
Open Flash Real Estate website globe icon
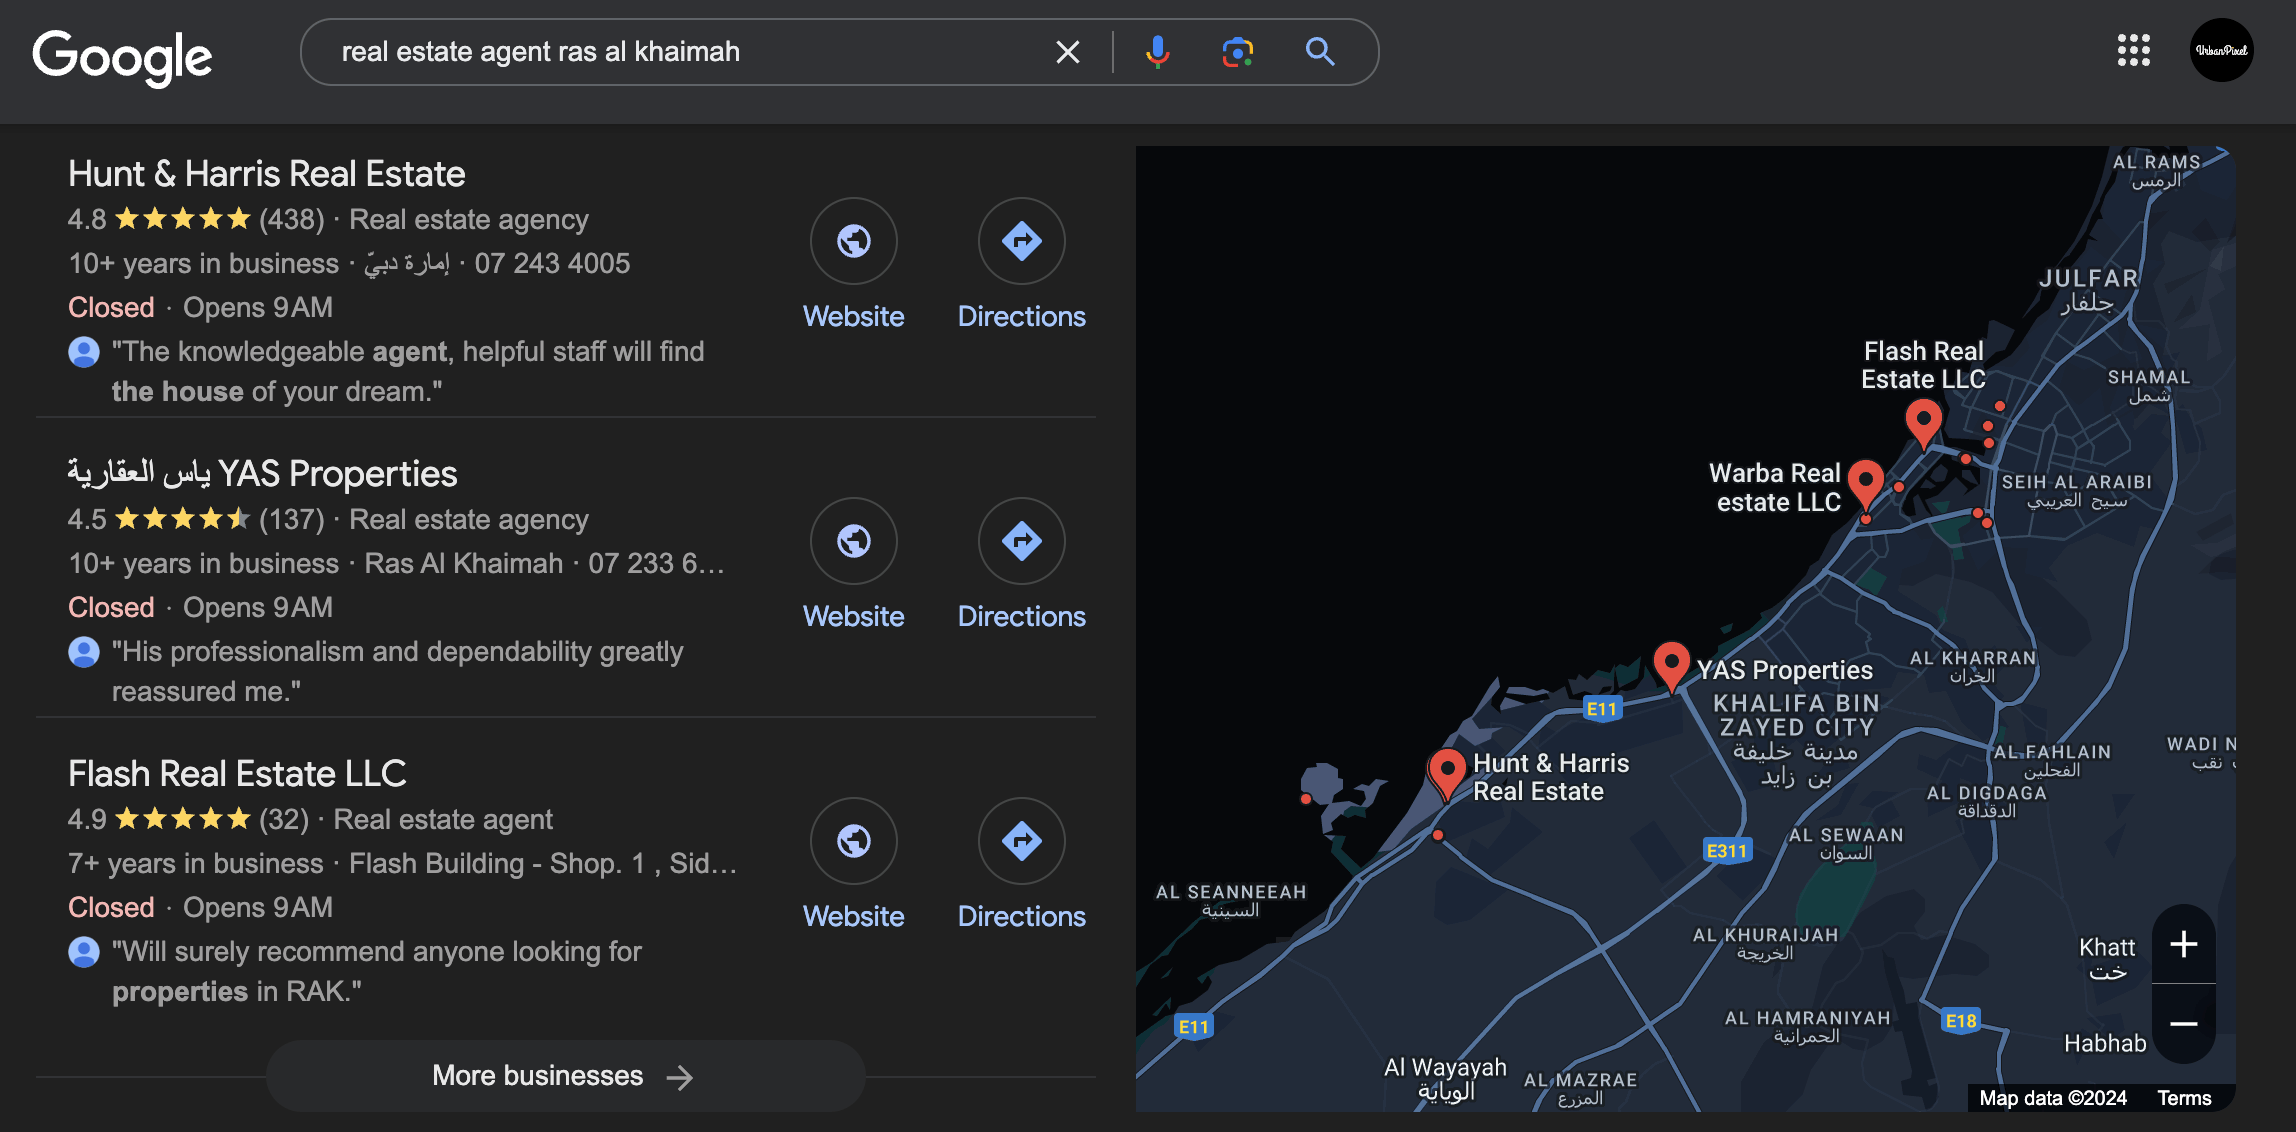tap(854, 841)
